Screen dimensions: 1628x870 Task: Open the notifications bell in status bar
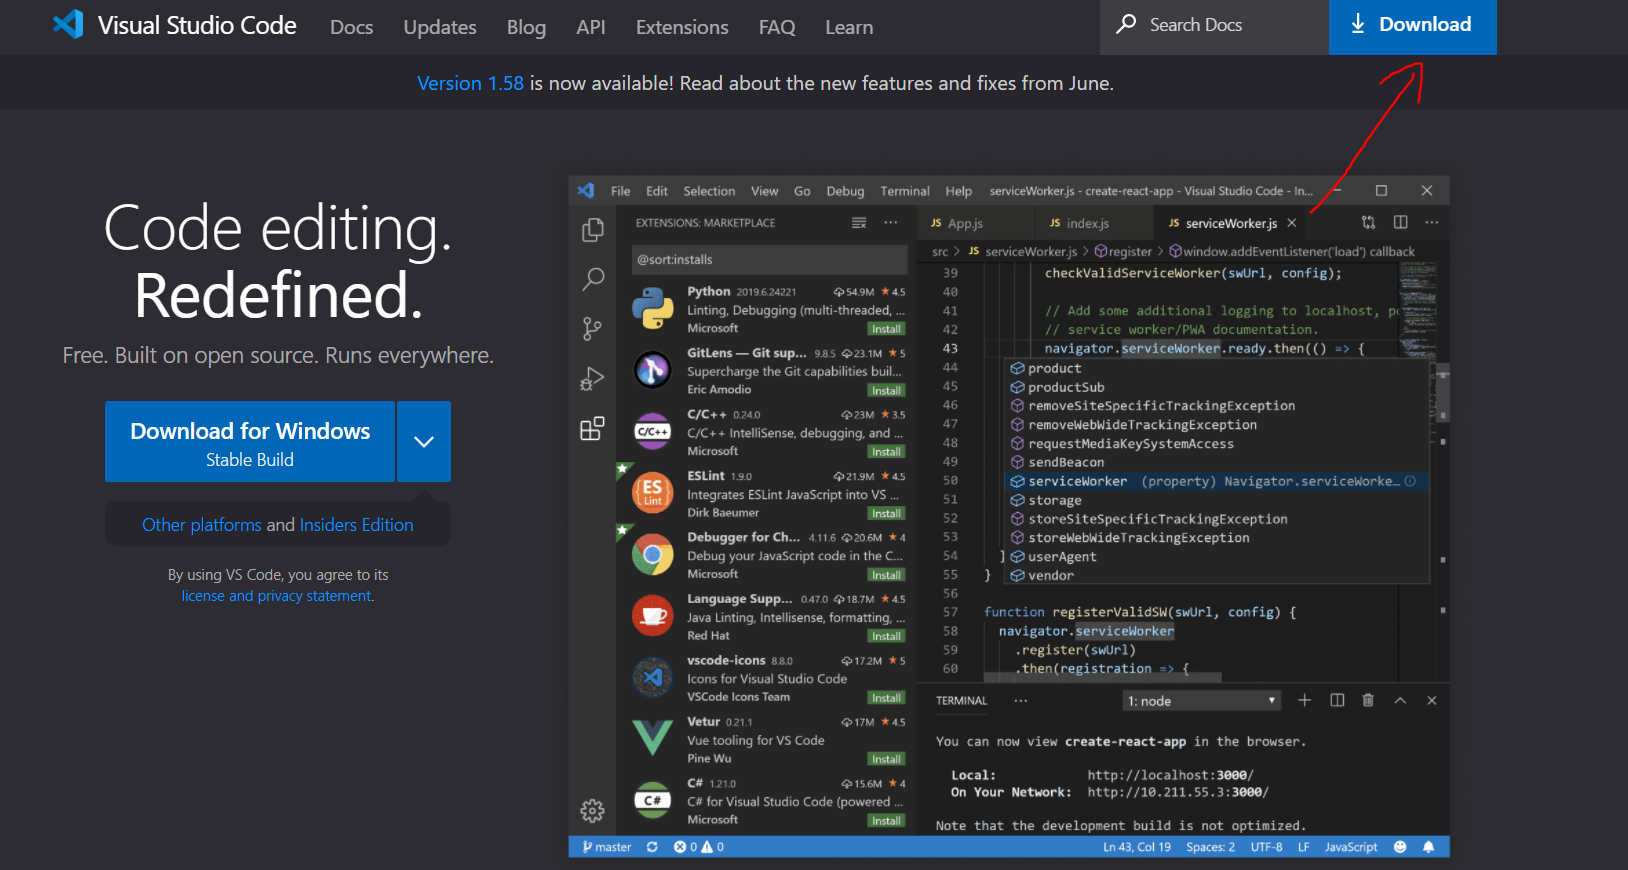point(1429,847)
